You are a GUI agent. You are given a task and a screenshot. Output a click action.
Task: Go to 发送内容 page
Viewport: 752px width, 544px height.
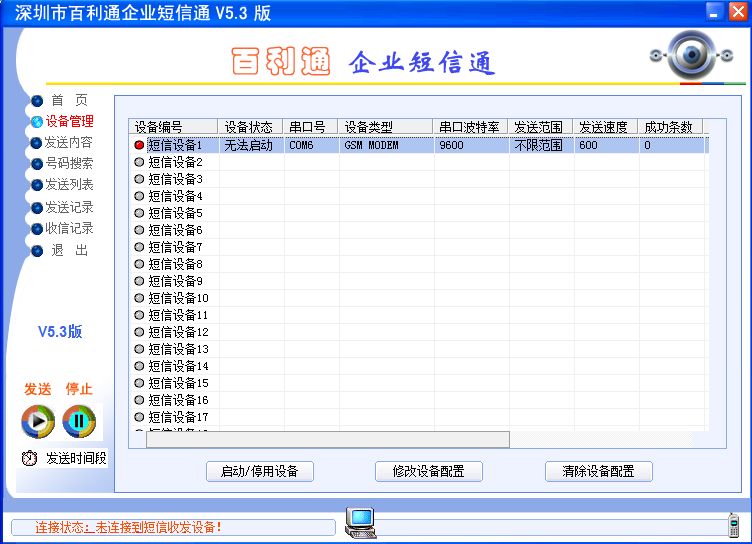click(68, 142)
